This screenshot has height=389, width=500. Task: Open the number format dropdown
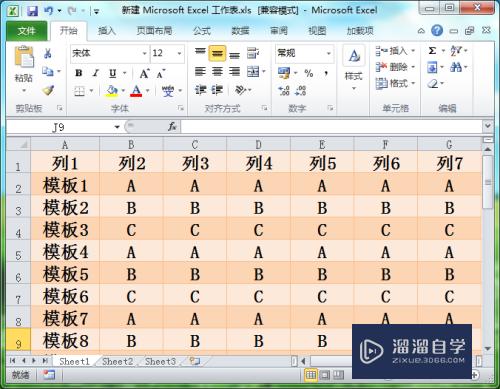(329, 53)
